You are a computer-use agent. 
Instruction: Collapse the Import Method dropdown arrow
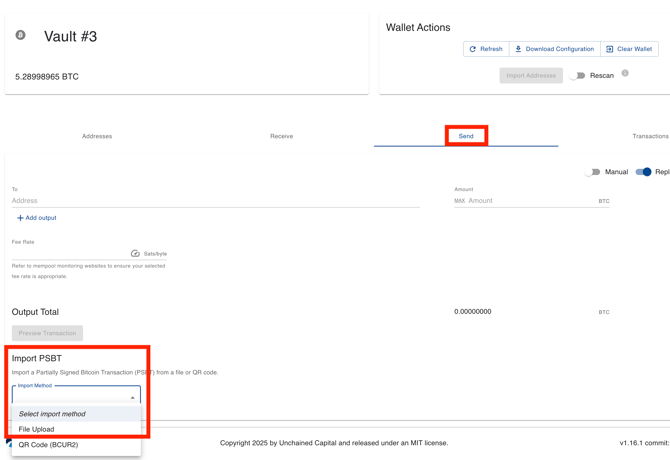coord(132,398)
